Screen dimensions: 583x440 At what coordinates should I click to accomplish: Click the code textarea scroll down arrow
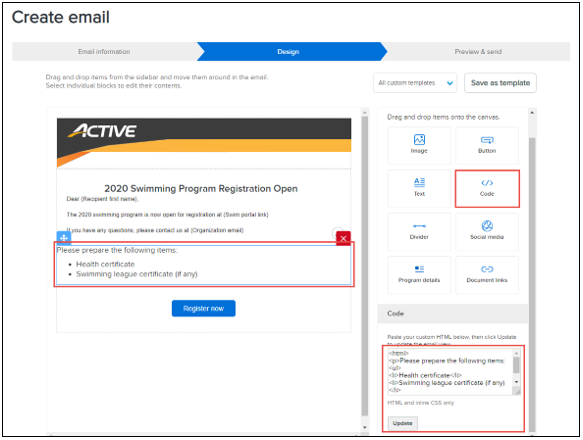[516, 382]
